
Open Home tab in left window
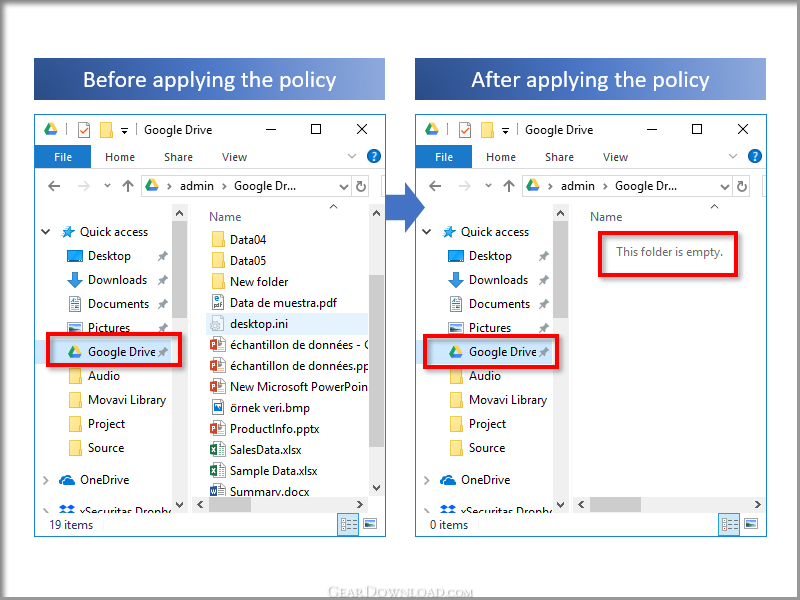pyautogui.click(x=120, y=157)
